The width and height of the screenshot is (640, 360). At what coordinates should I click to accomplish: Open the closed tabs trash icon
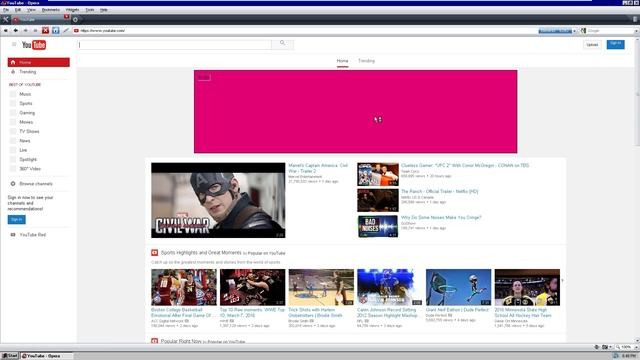[635, 19]
